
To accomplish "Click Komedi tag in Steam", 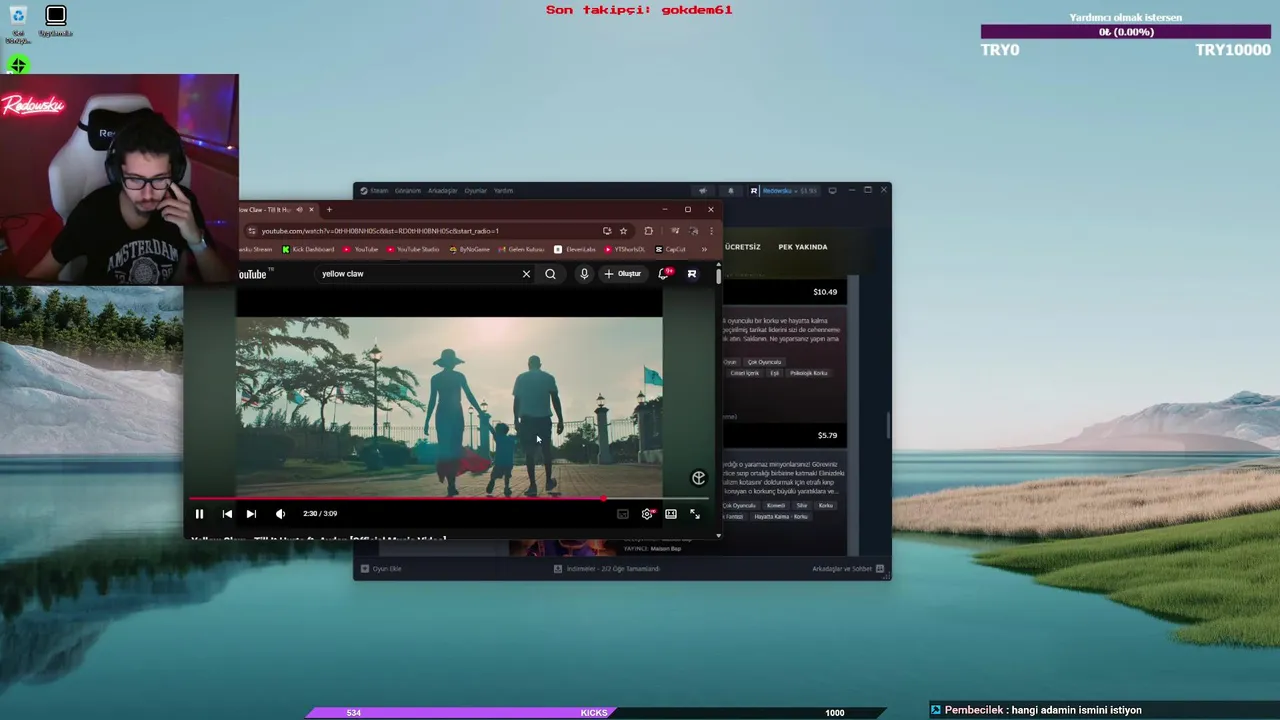I will tap(776, 506).
